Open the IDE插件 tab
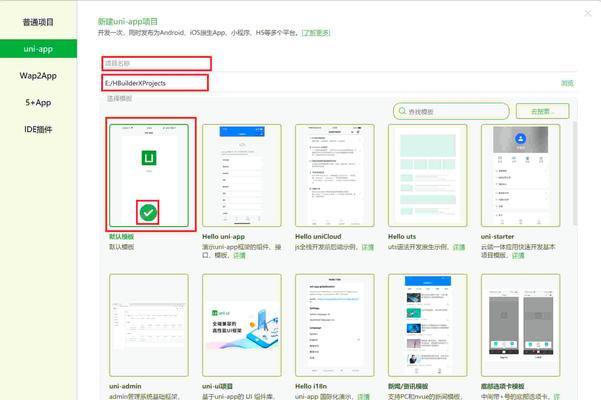 37,129
